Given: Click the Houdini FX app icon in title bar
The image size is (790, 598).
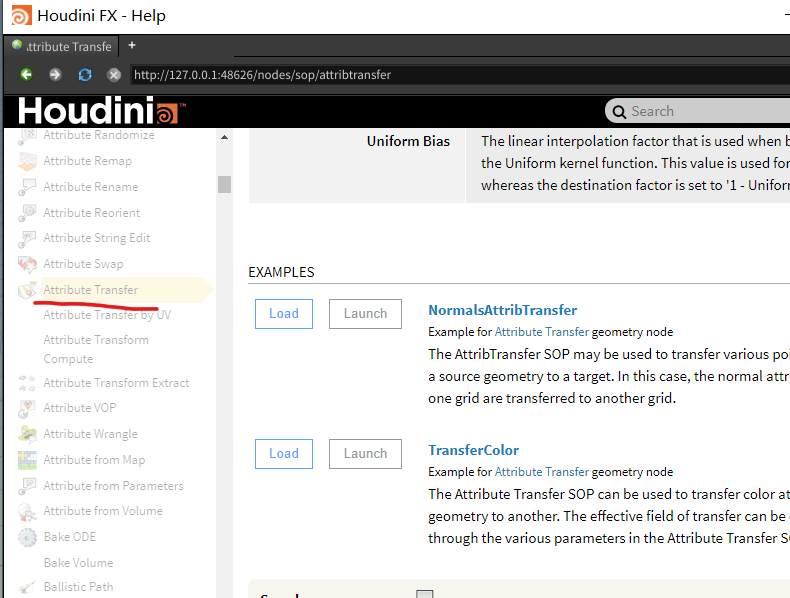Looking at the screenshot, I should tap(21, 16).
